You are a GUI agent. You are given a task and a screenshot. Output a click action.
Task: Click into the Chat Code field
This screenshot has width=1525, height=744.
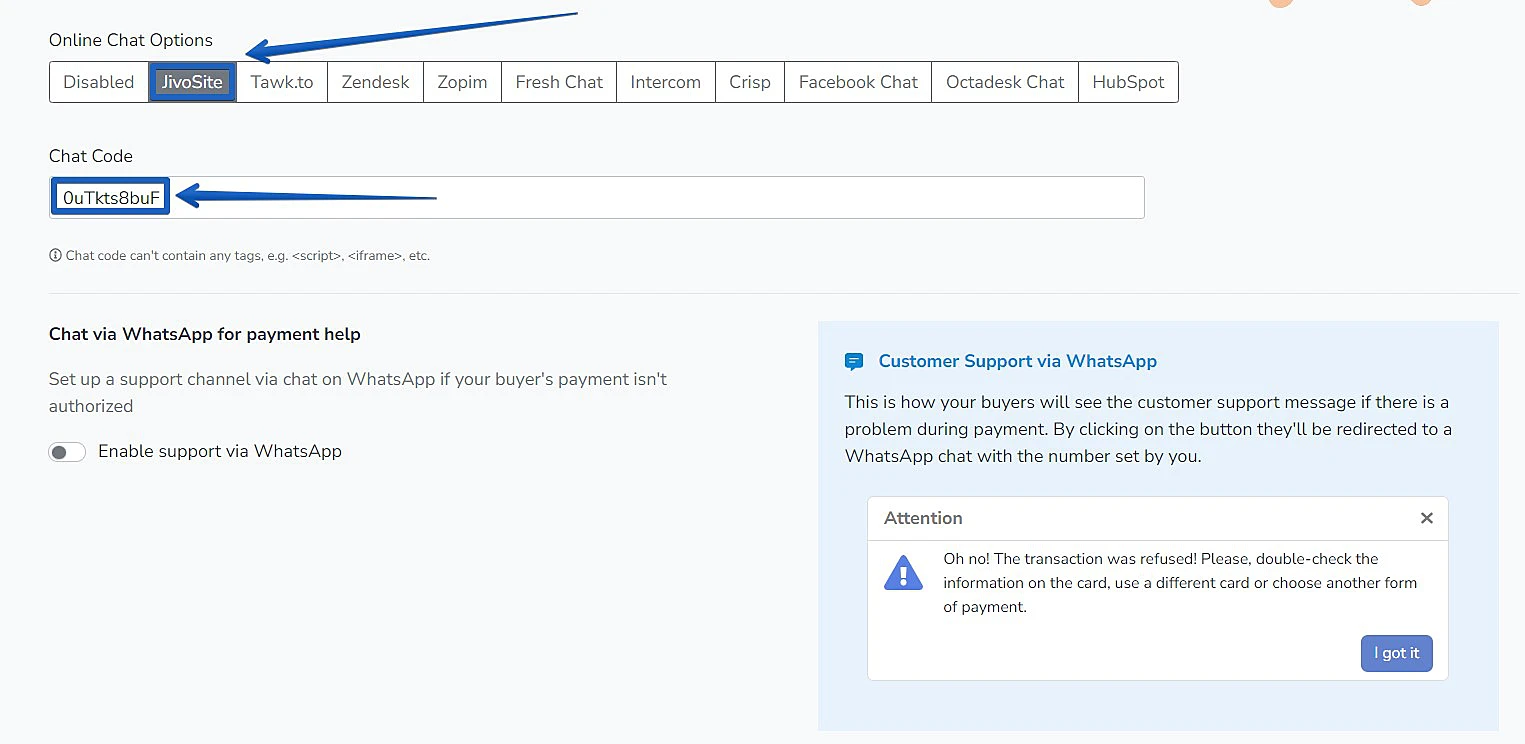650,198
